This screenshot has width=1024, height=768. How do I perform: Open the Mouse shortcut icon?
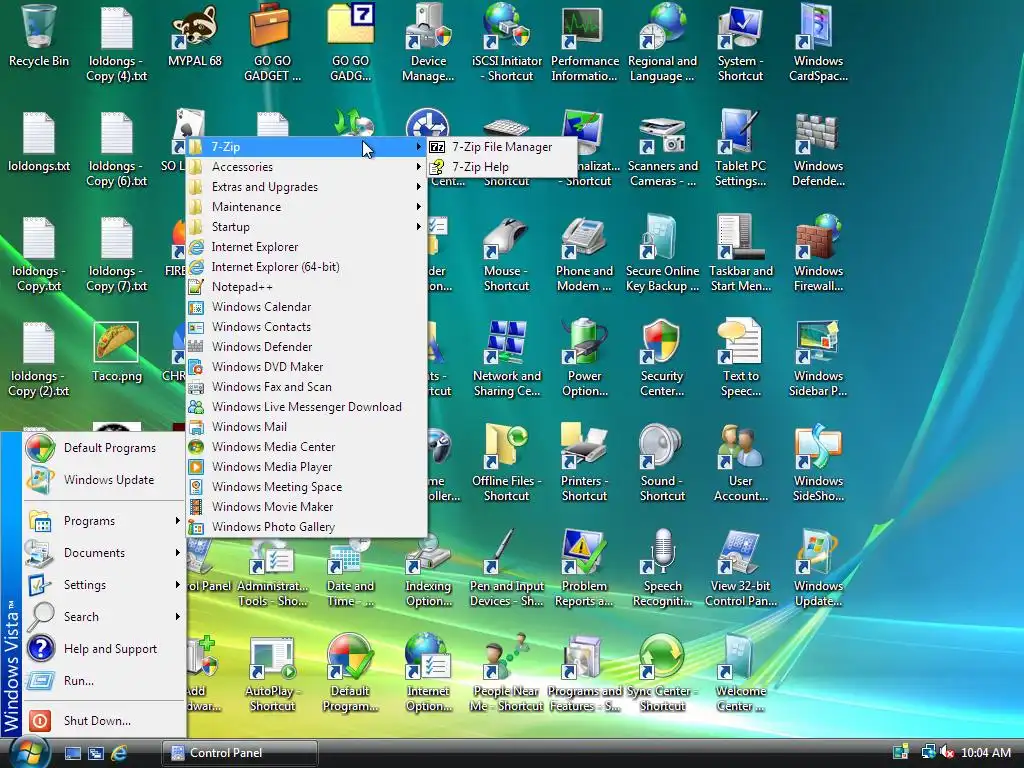tap(506, 253)
